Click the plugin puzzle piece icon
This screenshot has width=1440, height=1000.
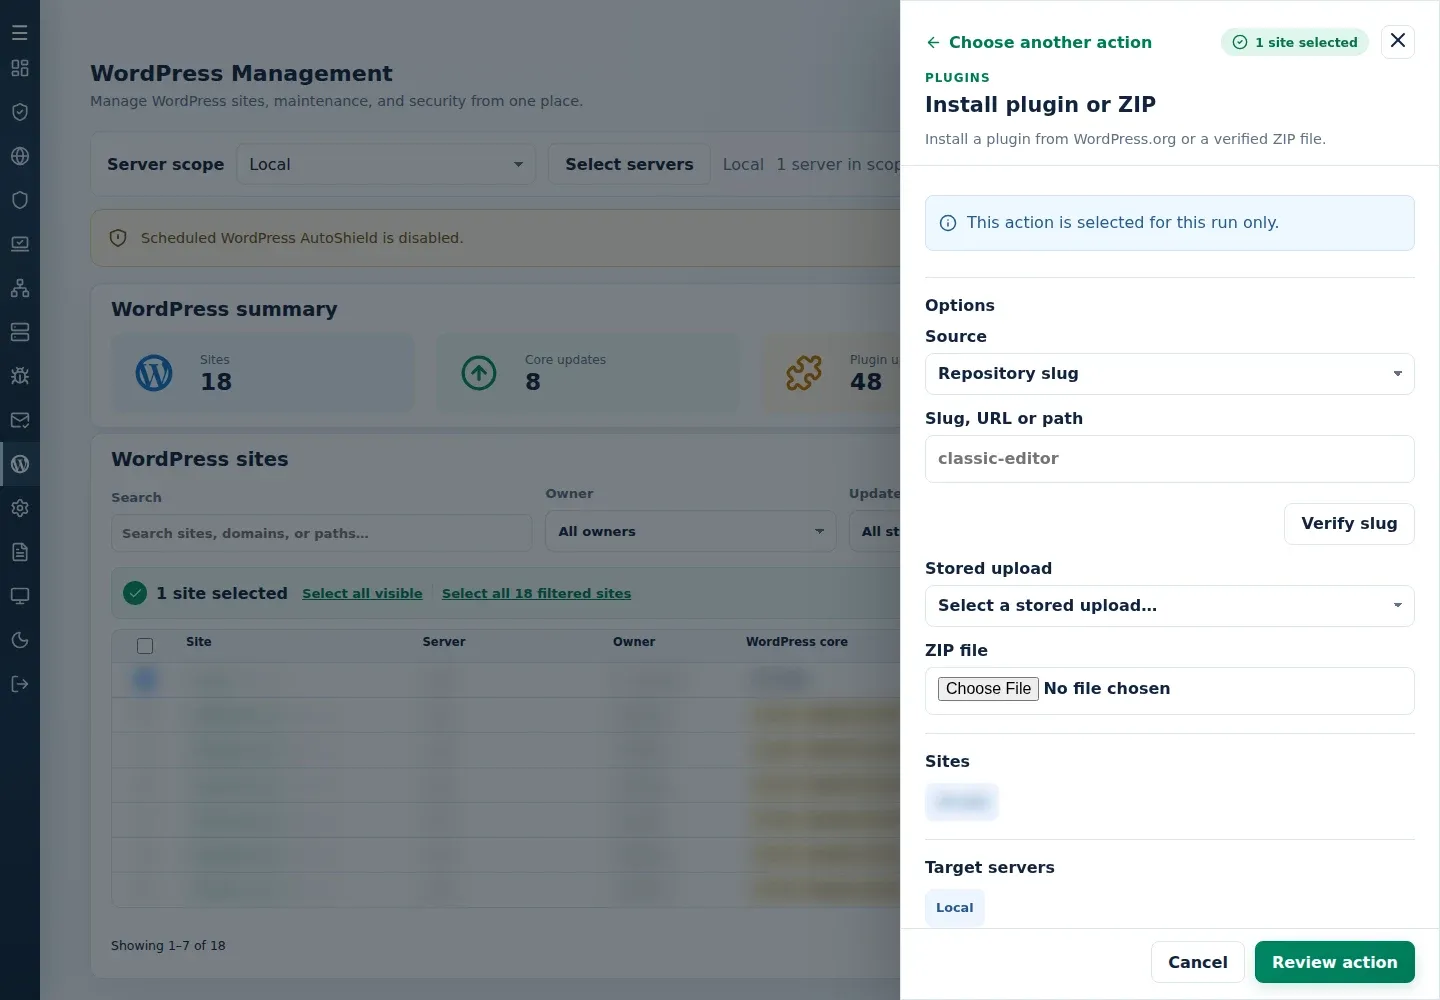coord(804,373)
